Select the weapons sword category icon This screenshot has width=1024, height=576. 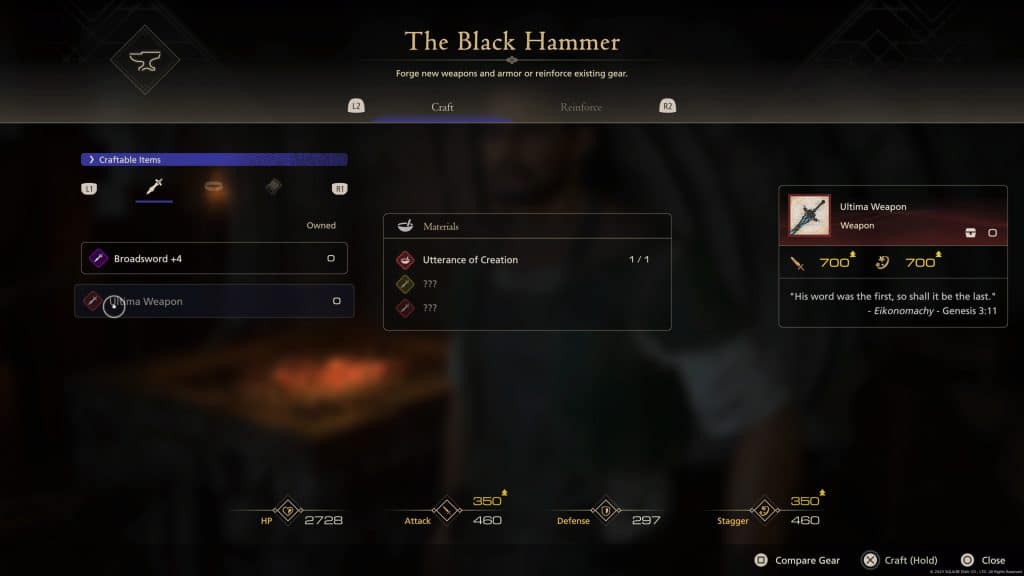click(x=154, y=186)
